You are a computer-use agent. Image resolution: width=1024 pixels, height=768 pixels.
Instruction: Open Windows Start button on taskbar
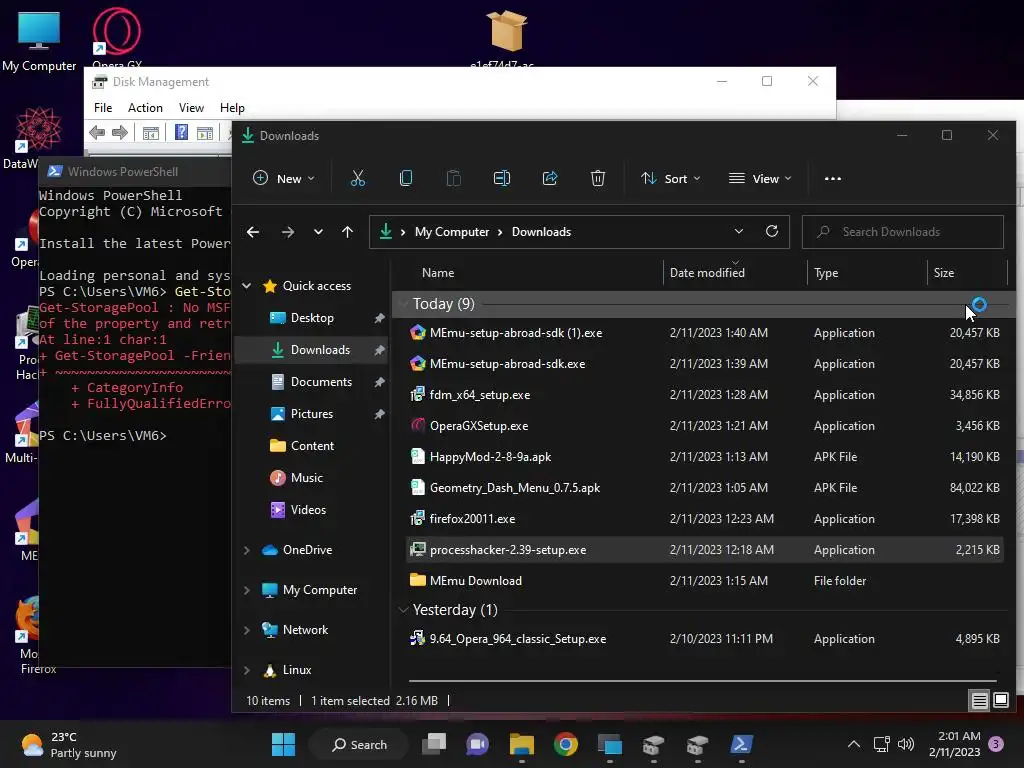pos(283,744)
